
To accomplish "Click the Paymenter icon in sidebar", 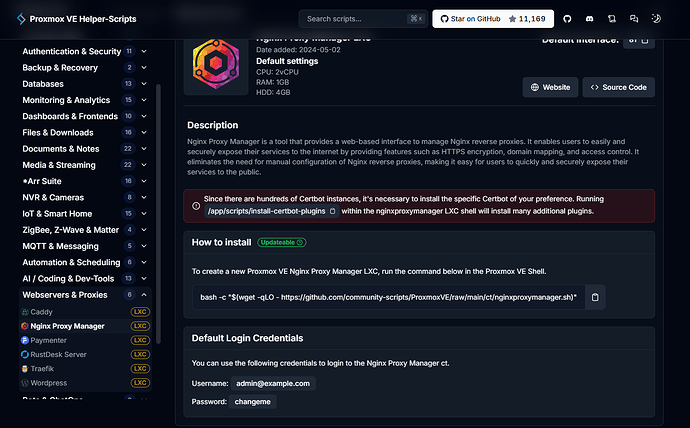I will coord(25,340).
